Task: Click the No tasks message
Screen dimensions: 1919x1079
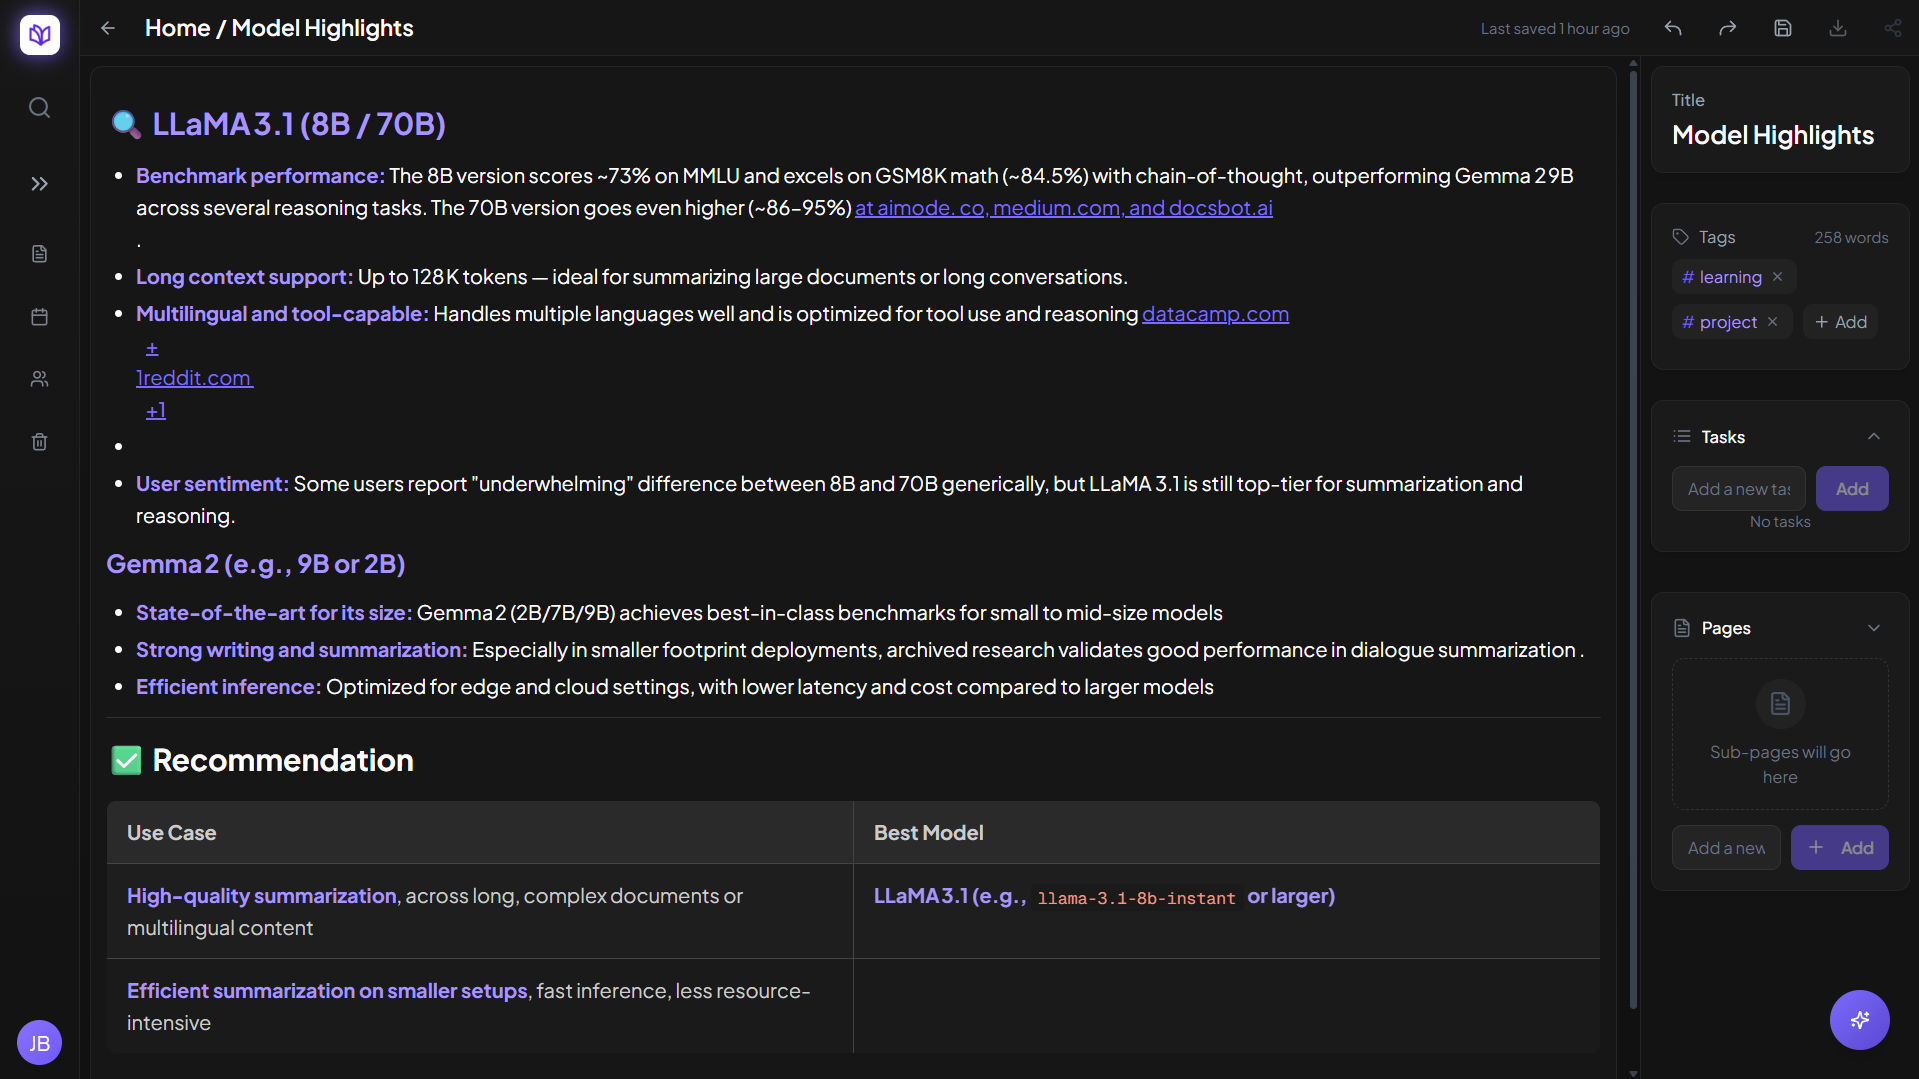Action: pos(1780,522)
